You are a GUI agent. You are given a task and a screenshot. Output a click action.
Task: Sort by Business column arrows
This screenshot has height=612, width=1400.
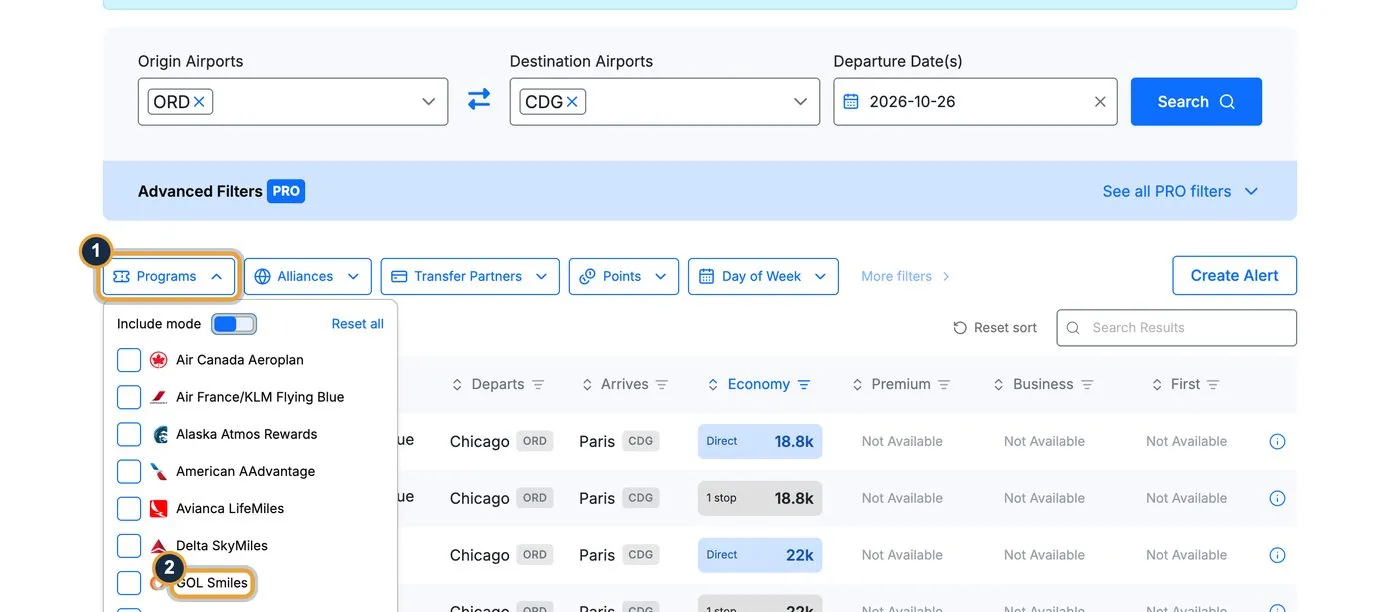[x=1000, y=384]
